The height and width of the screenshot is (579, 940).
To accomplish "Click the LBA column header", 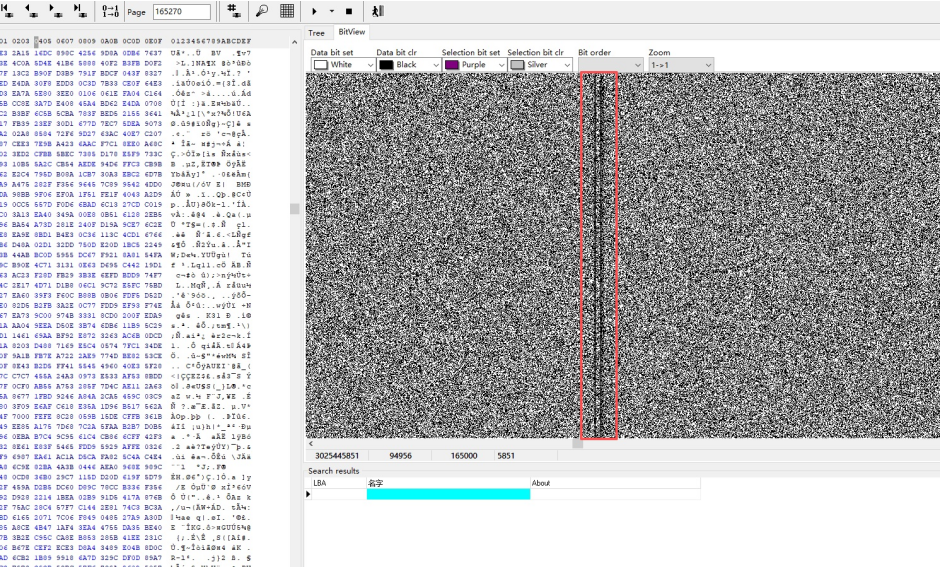I will 339,483.
